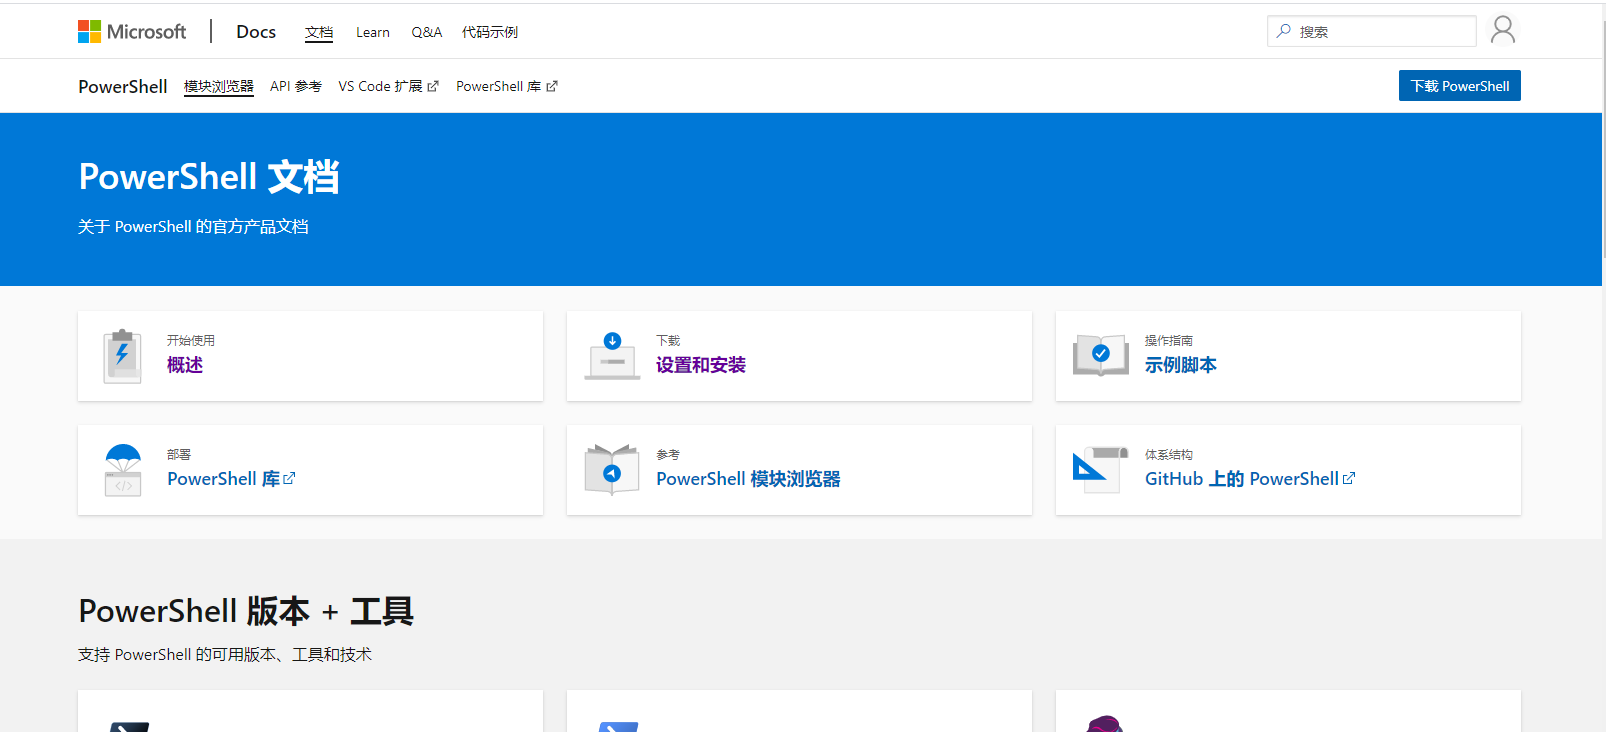The height and width of the screenshot is (732, 1606).
Task: Open the PowerShell 模块浏览器 card link
Action: point(748,479)
